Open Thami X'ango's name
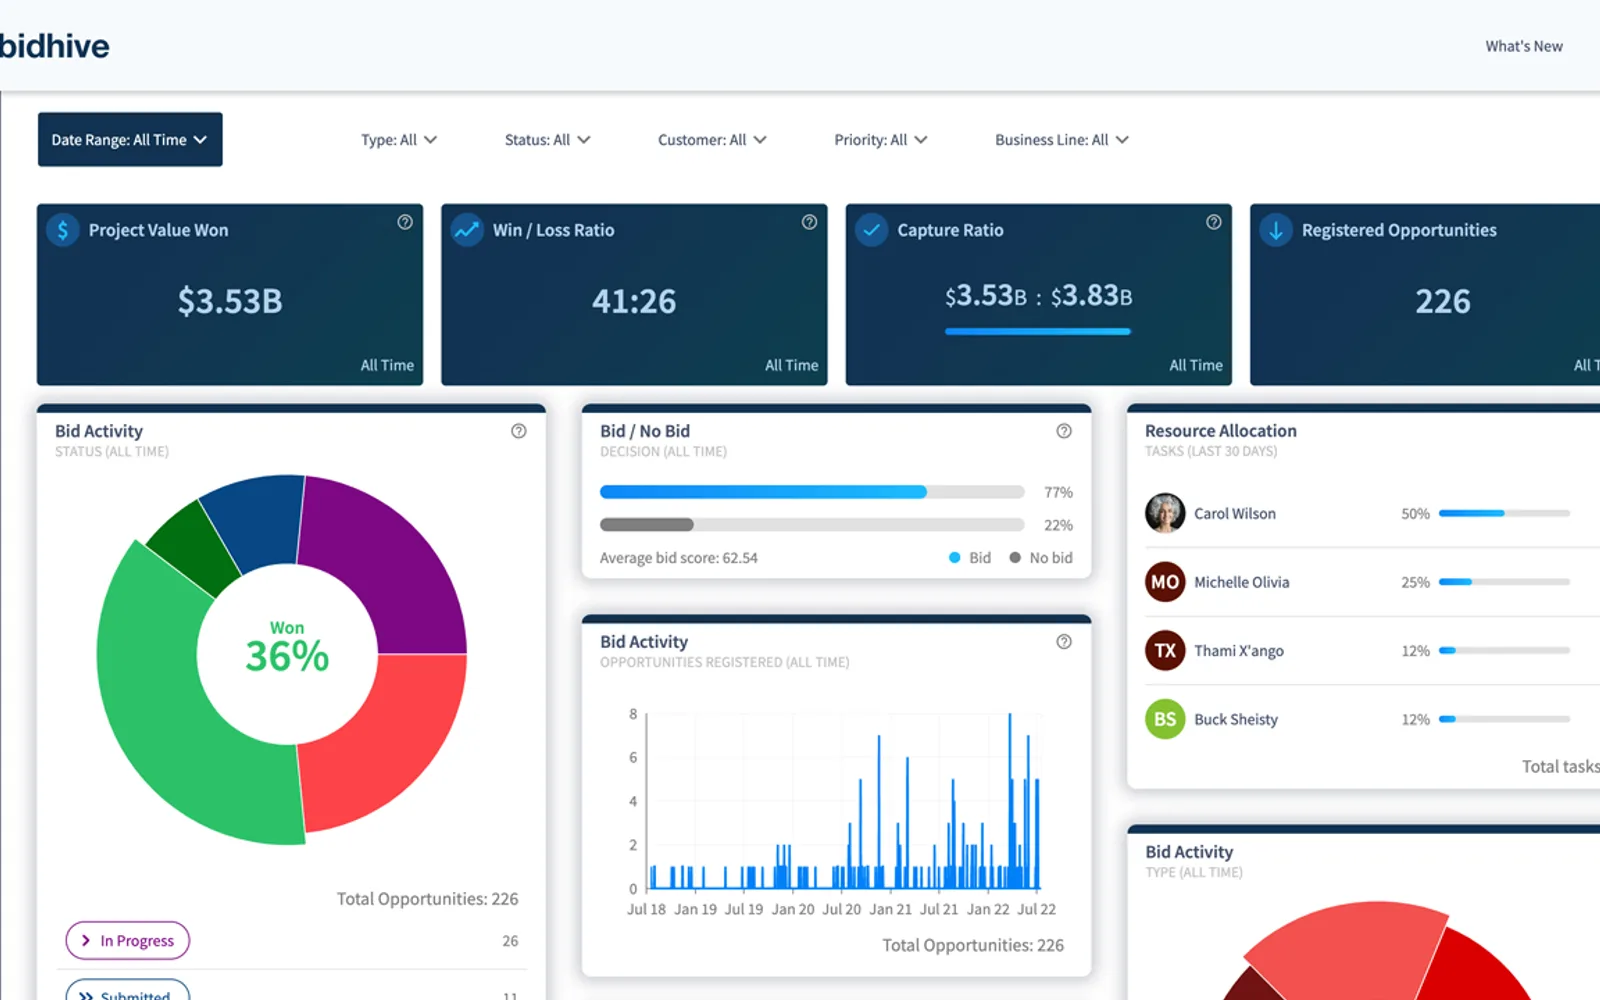 1239,651
